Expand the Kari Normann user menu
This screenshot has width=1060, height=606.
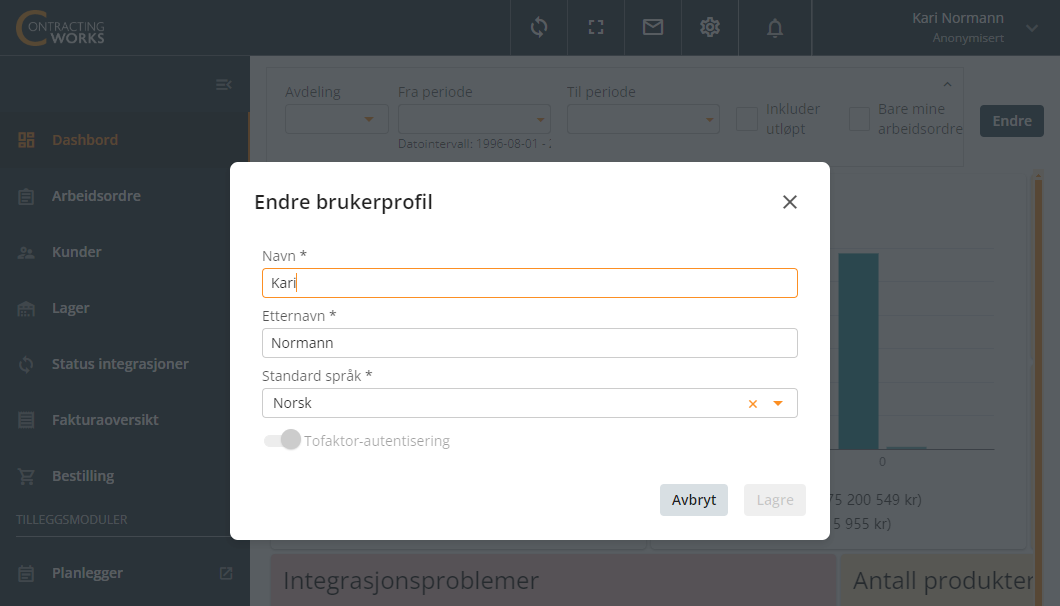1032,28
